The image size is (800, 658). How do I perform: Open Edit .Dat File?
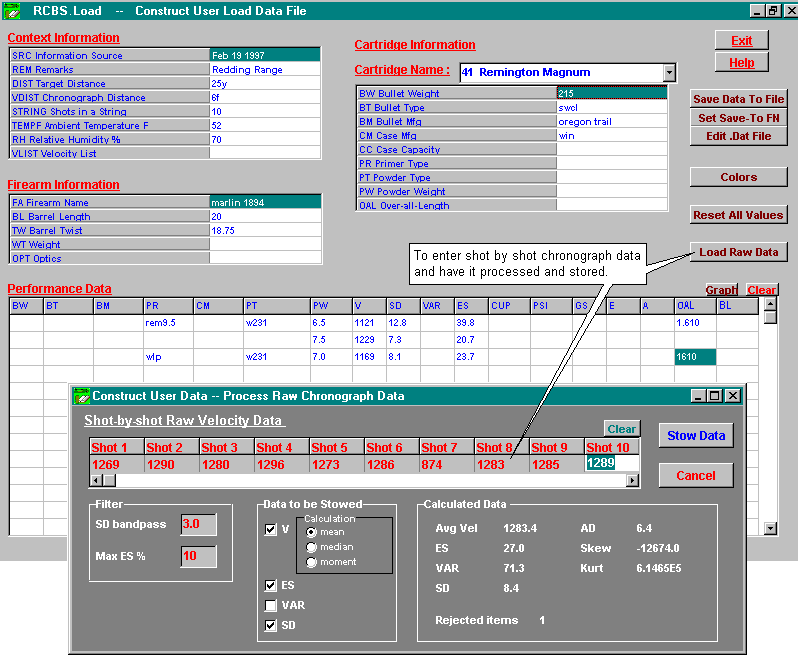click(738, 136)
